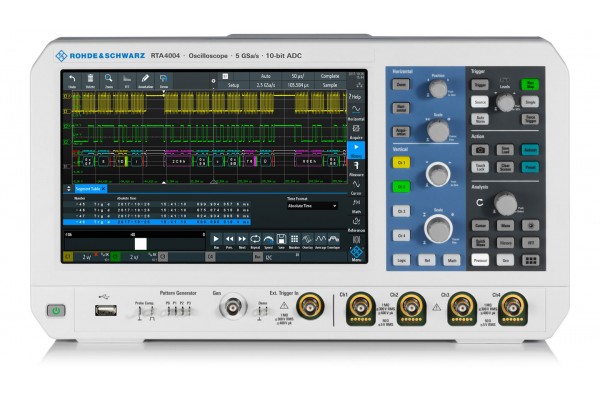600x400 pixels.
Task: Enable Average of history segments
Action: tap(320, 241)
